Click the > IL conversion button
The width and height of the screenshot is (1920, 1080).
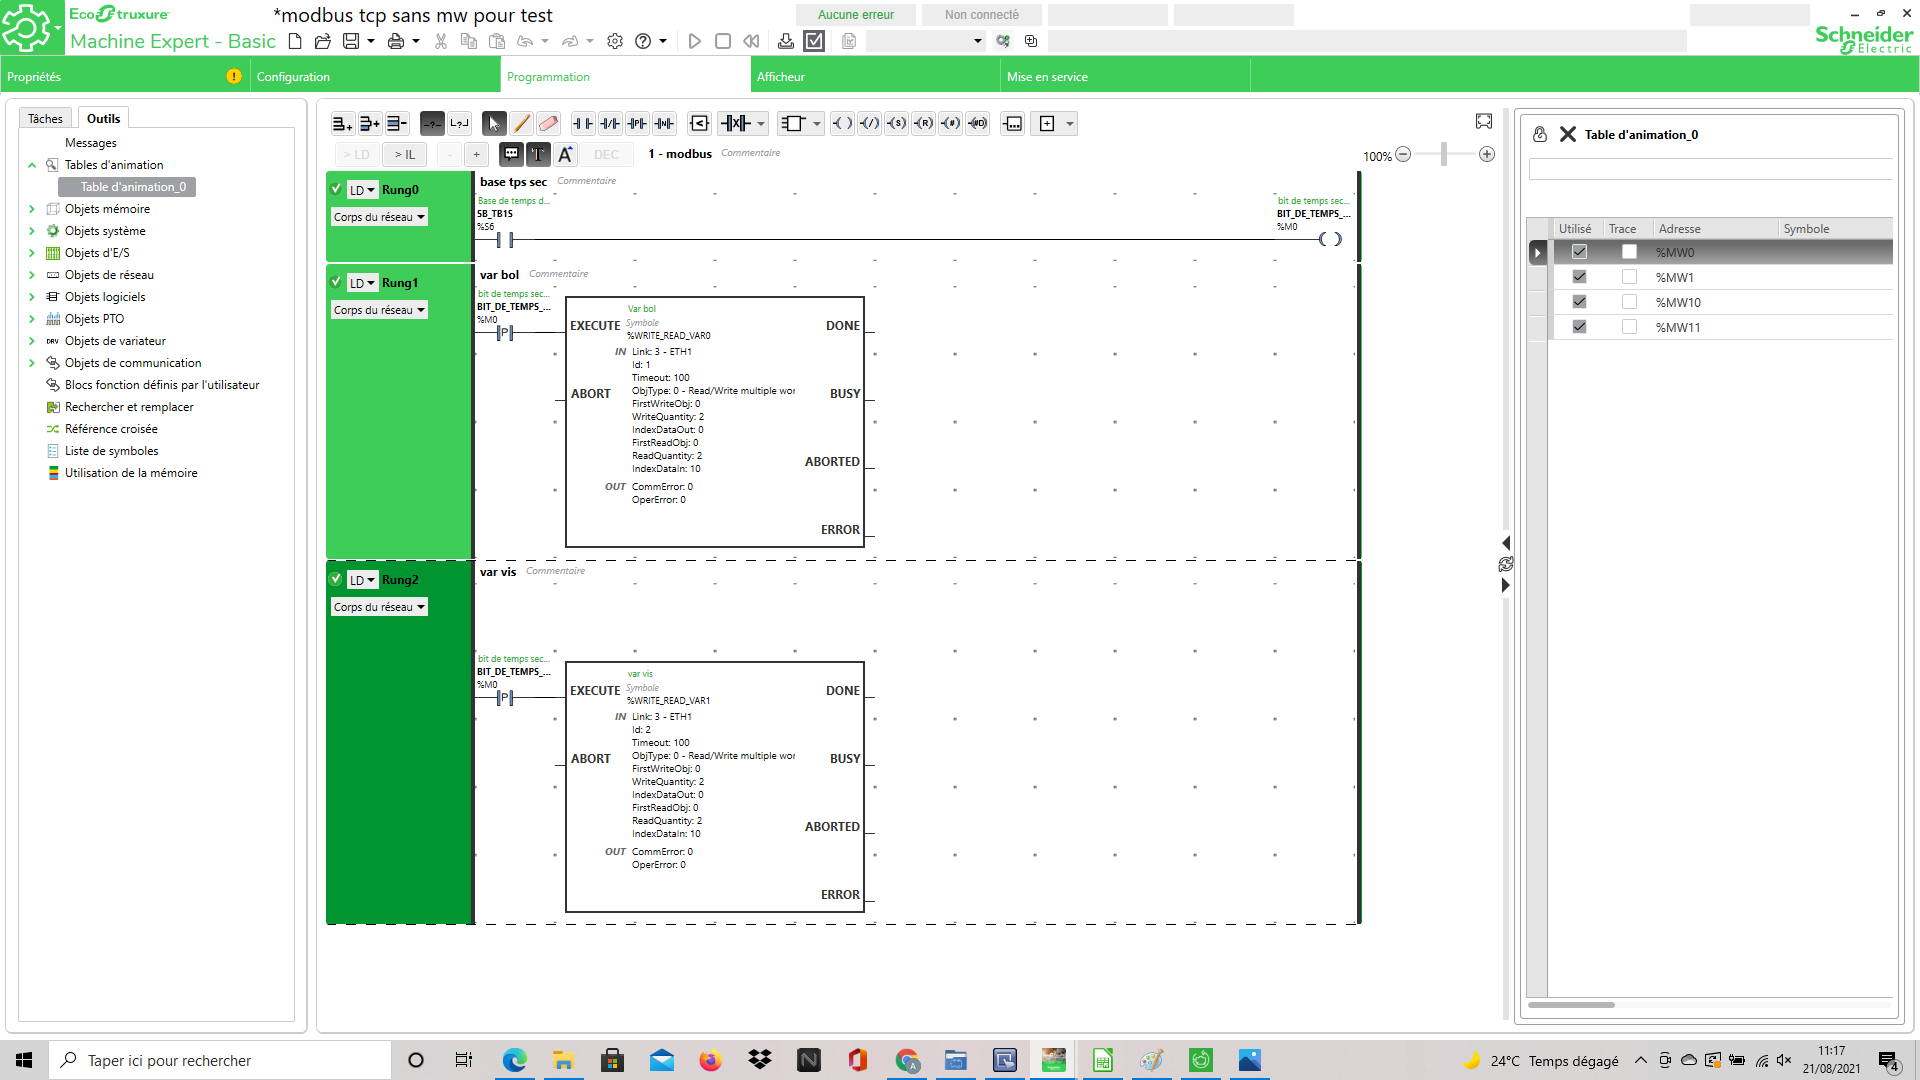(x=404, y=154)
